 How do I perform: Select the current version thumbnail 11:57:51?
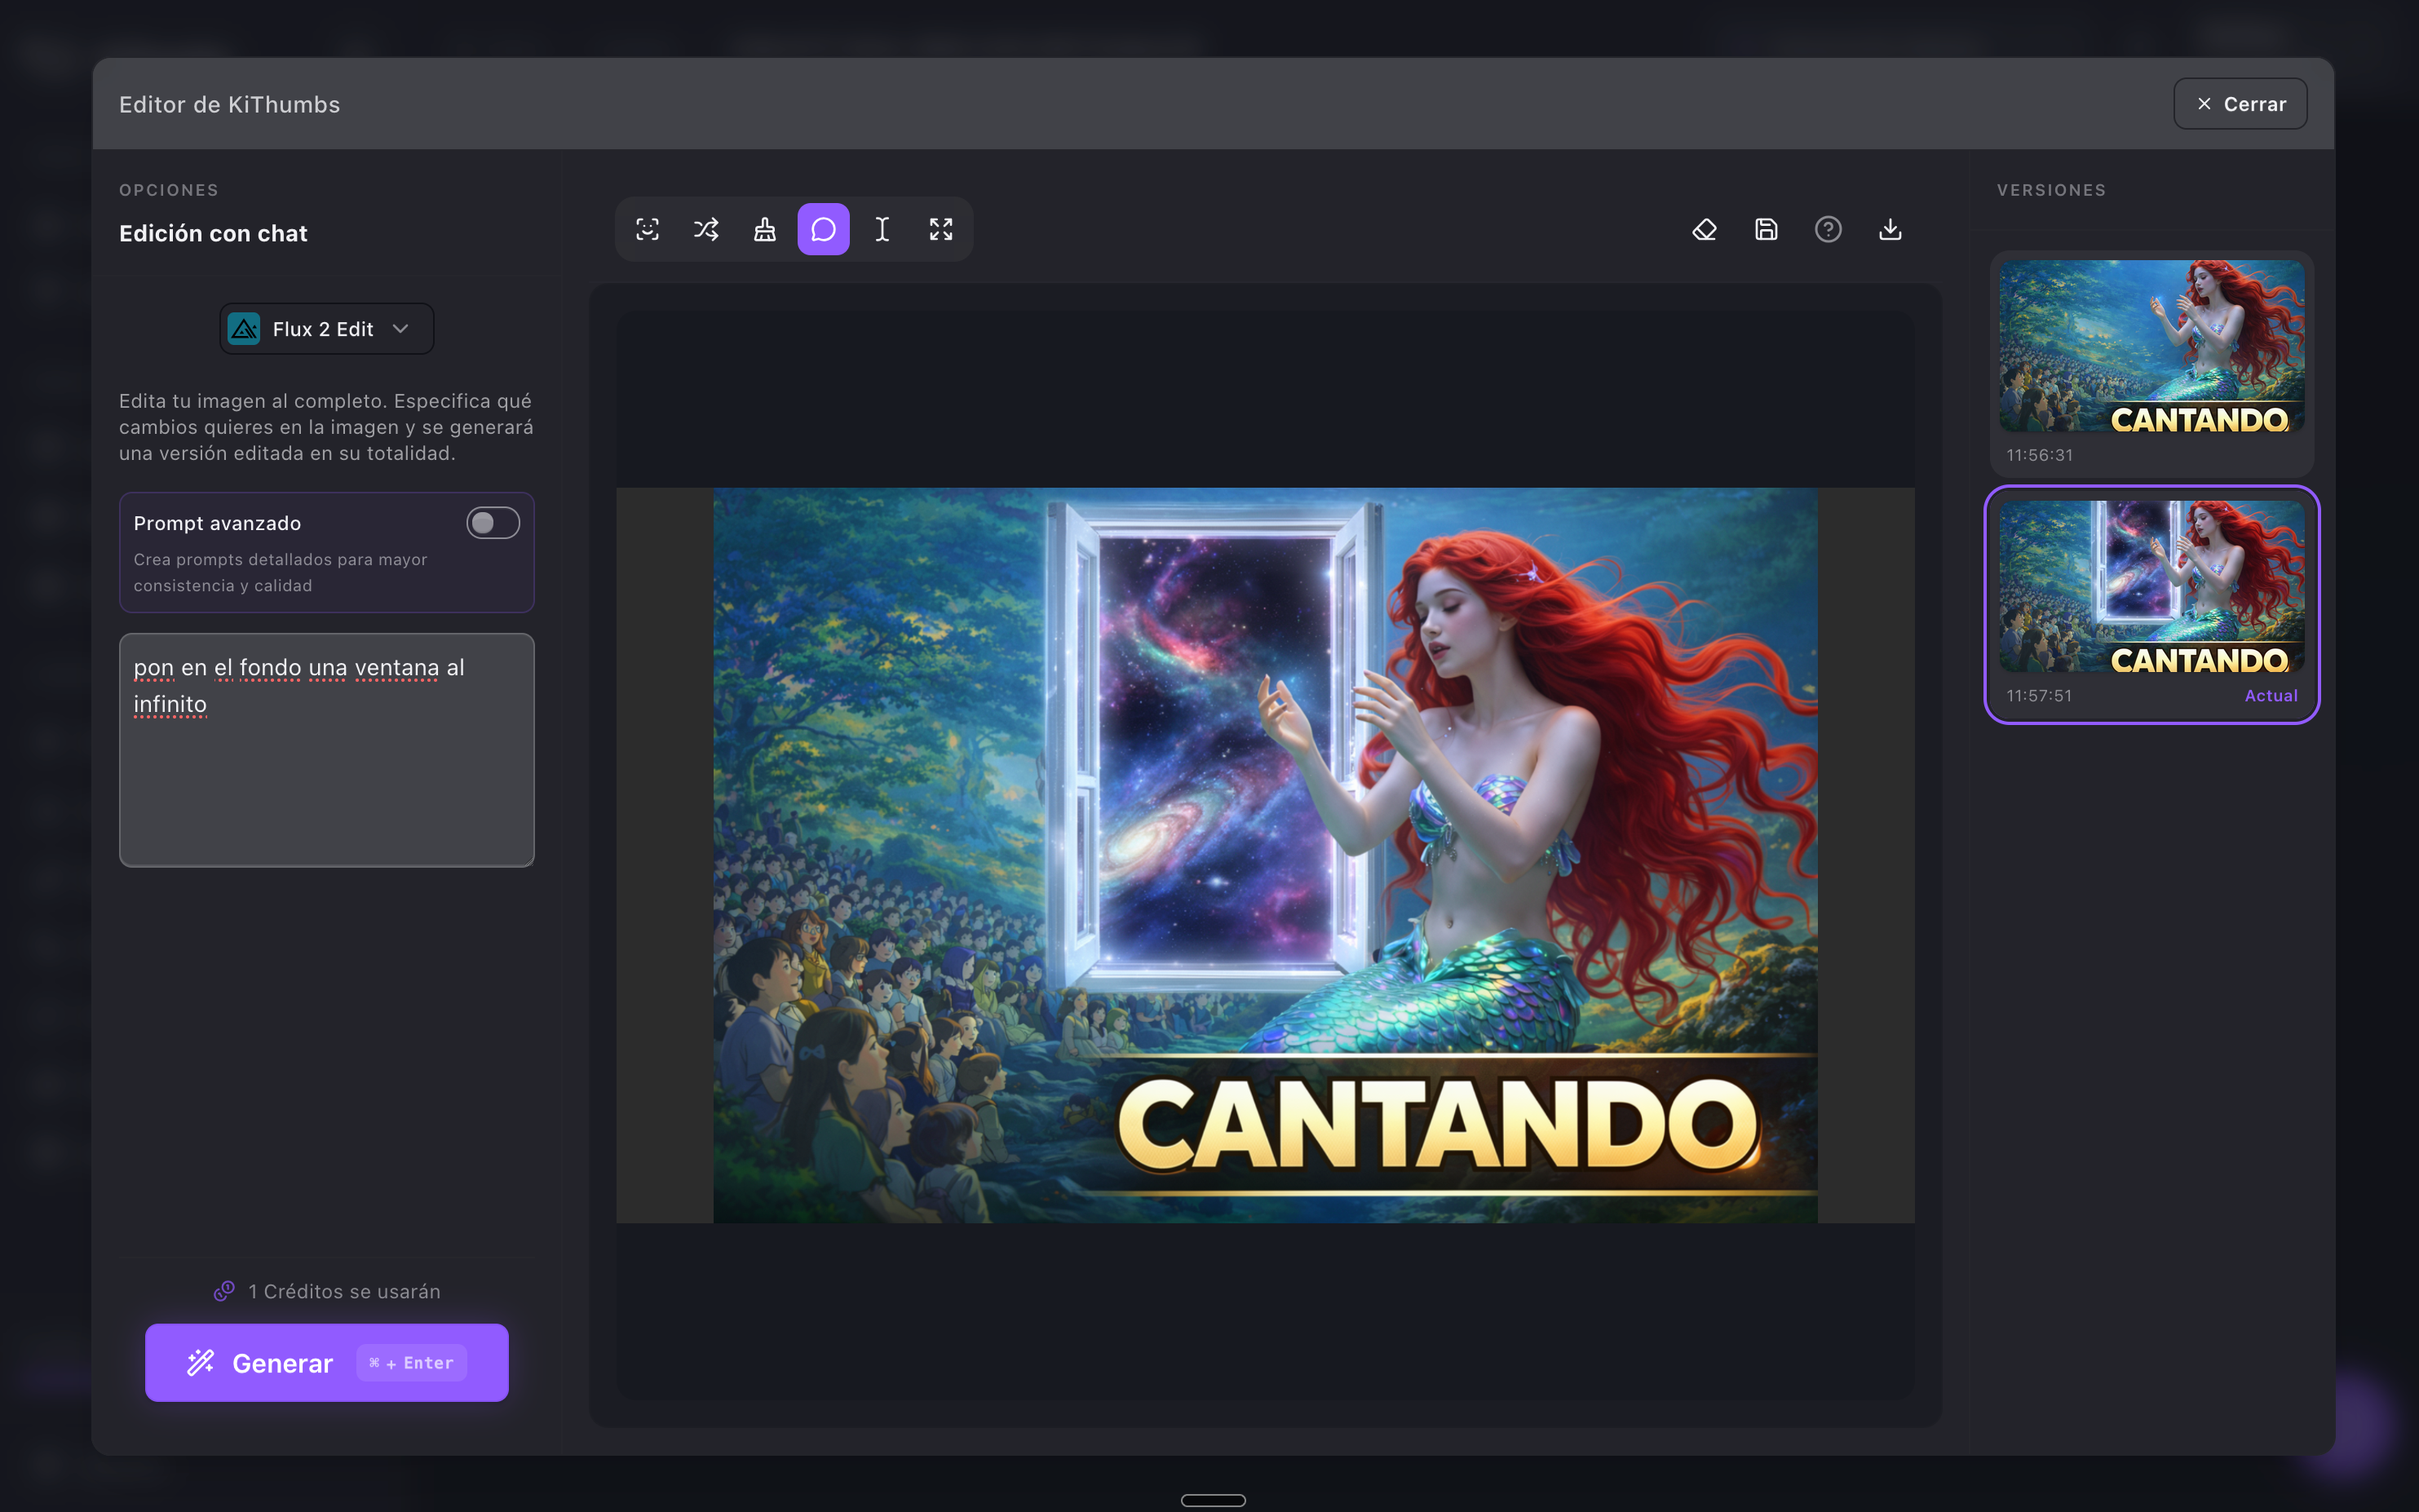point(2152,587)
